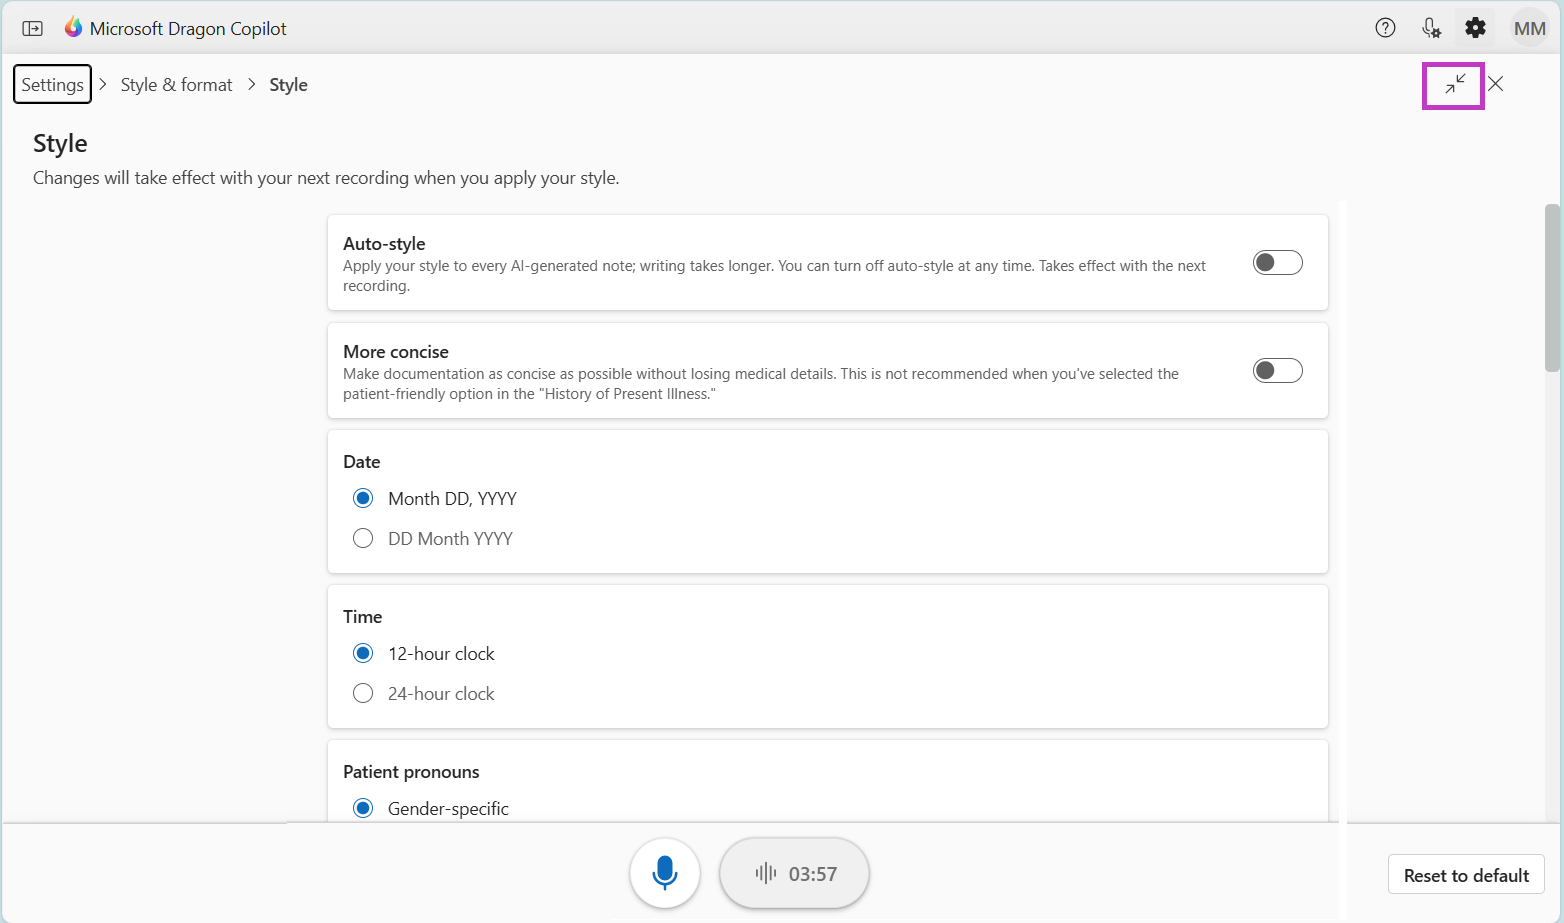Select the 24-hour clock option
1564x923 pixels.
click(362, 692)
